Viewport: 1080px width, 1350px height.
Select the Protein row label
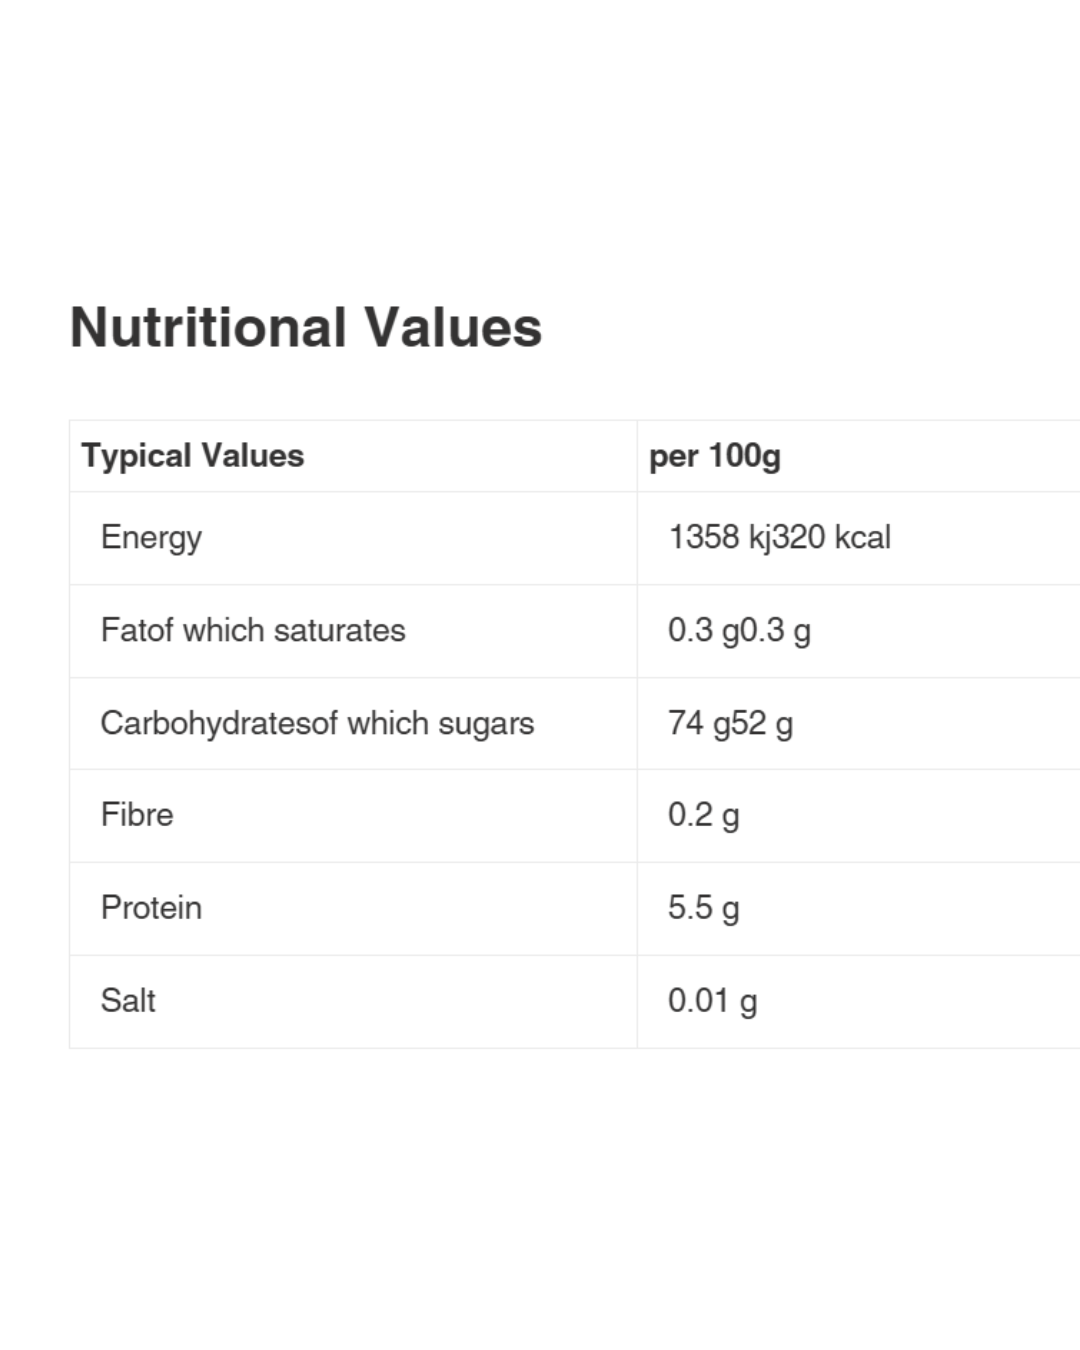click(x=151, y=908)
